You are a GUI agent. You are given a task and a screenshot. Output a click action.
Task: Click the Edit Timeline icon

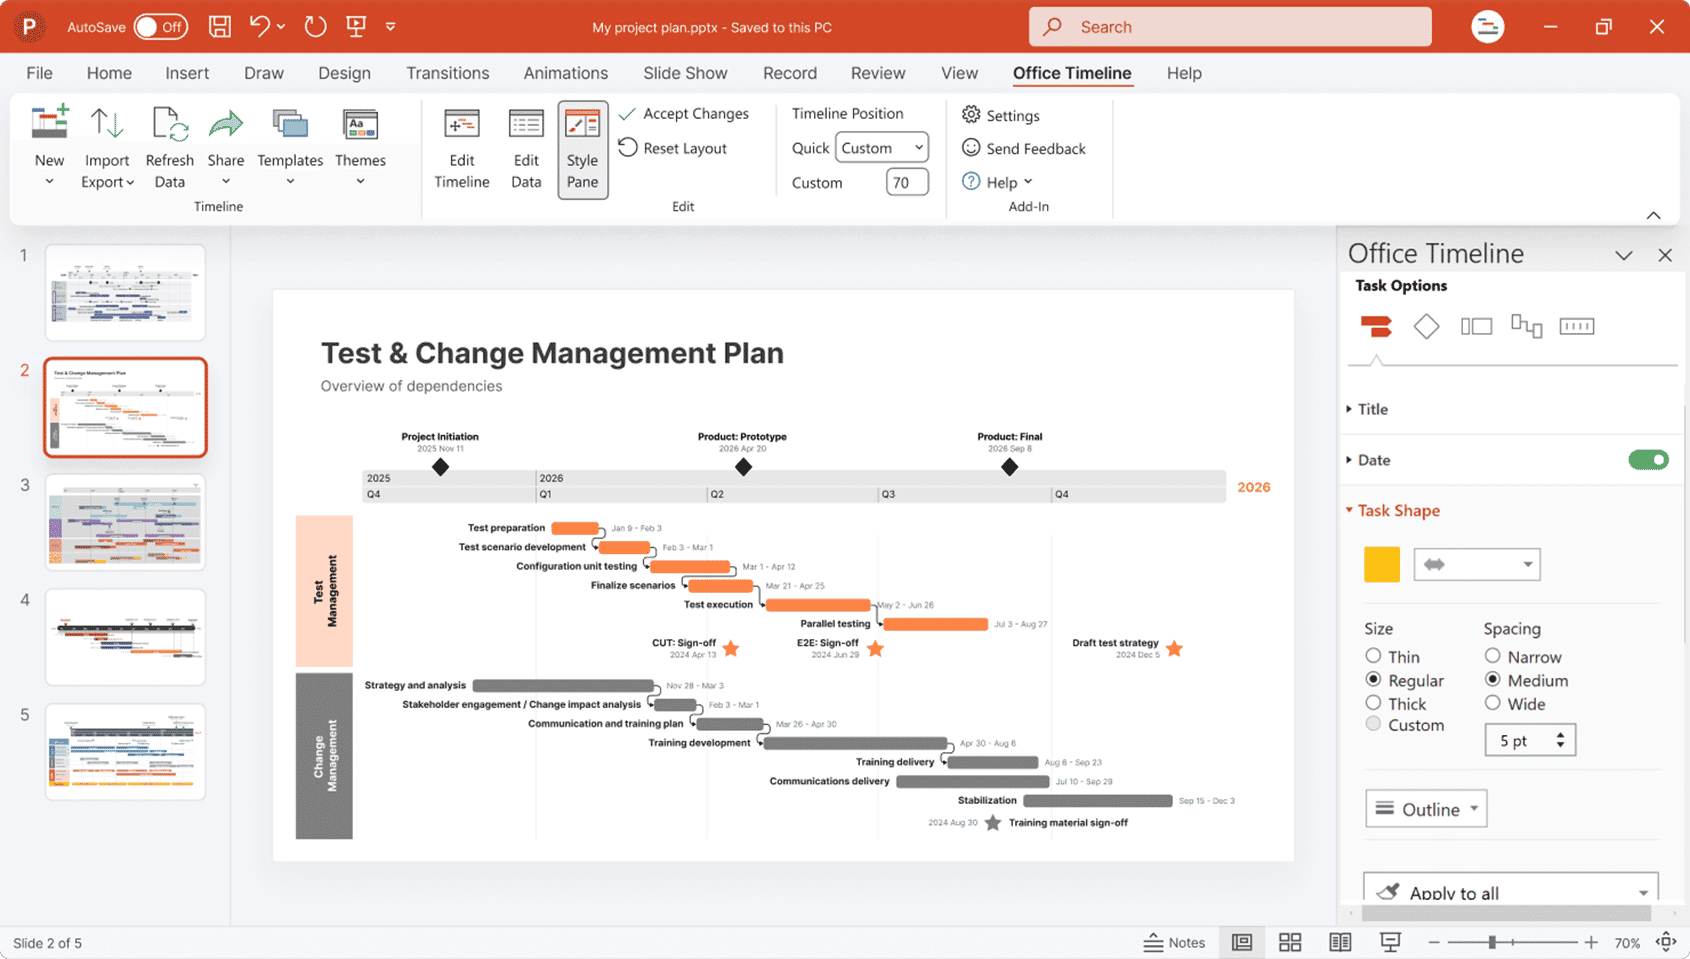[x=461, y=123]
